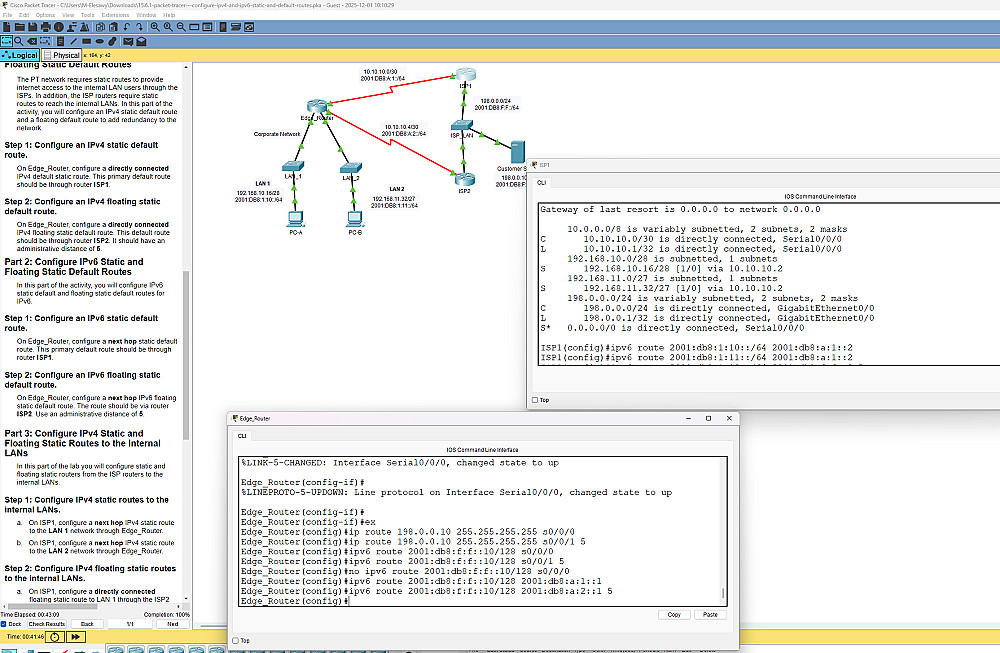Click the Add Complex PDU open envelope icon
Viewport: 1000px width, 653px height.
point(141,41)
